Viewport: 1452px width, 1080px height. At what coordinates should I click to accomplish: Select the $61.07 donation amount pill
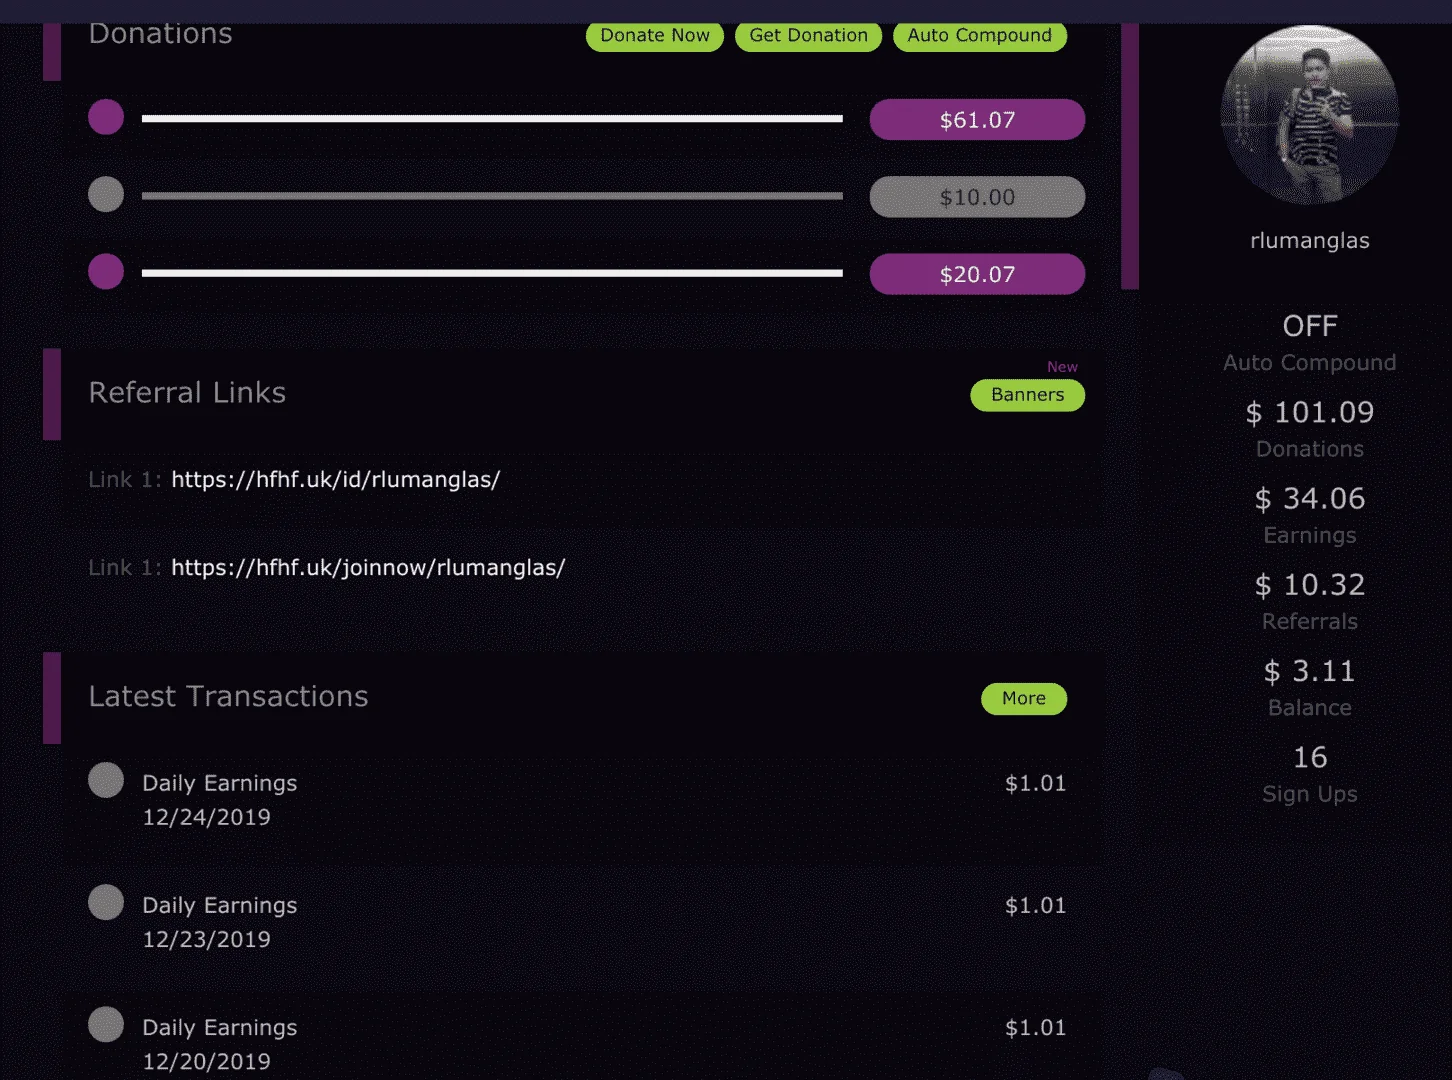[x=977, y=120]
